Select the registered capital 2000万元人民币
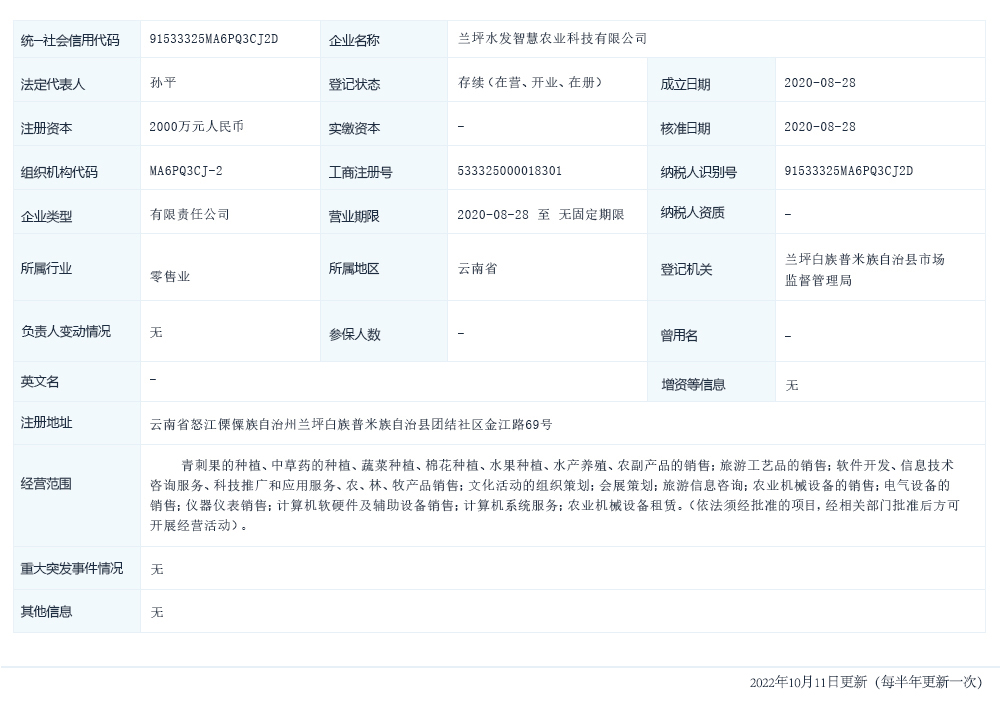Viewport: 1000px width, 704px height. coord(197,127)
